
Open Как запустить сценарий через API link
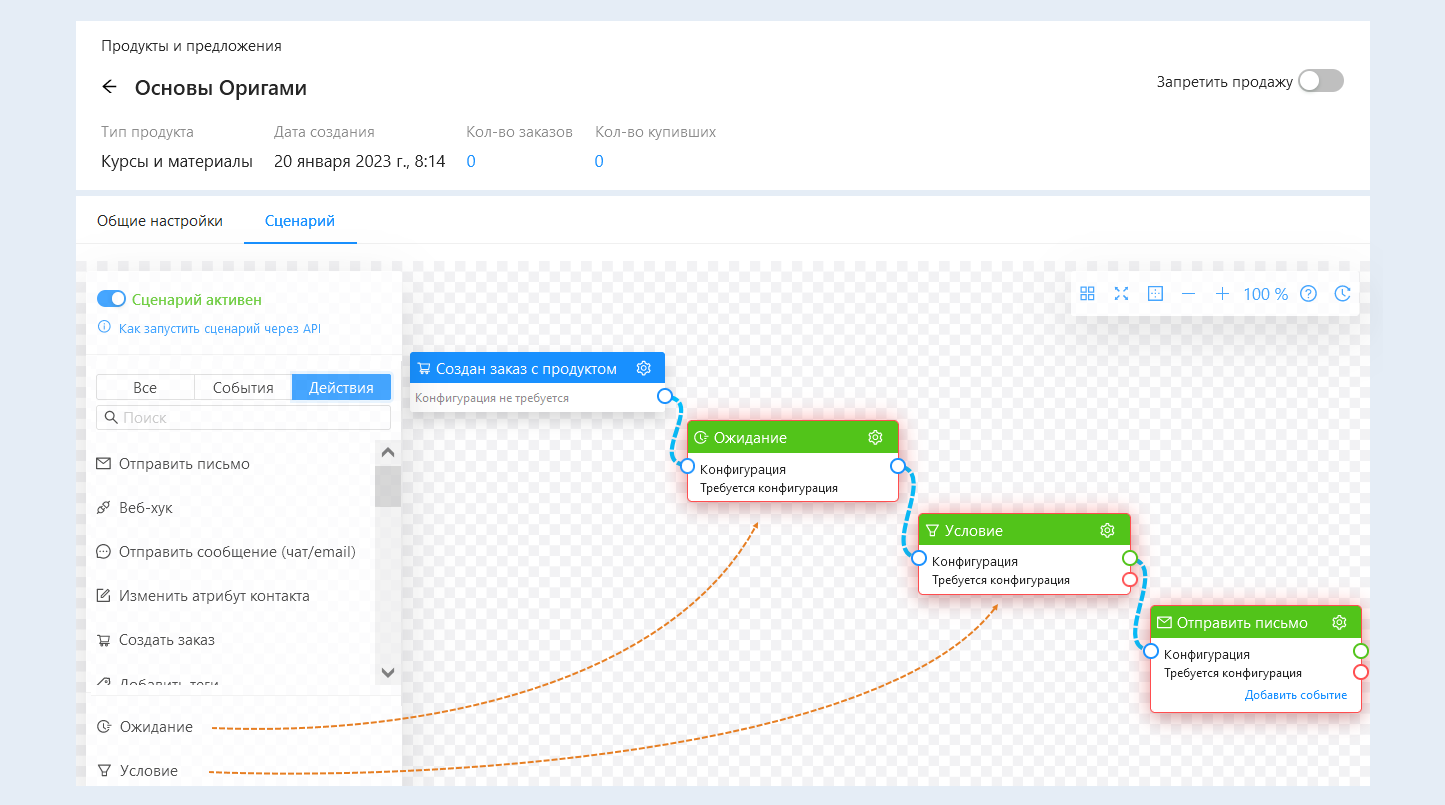click(x=219, y=328)
